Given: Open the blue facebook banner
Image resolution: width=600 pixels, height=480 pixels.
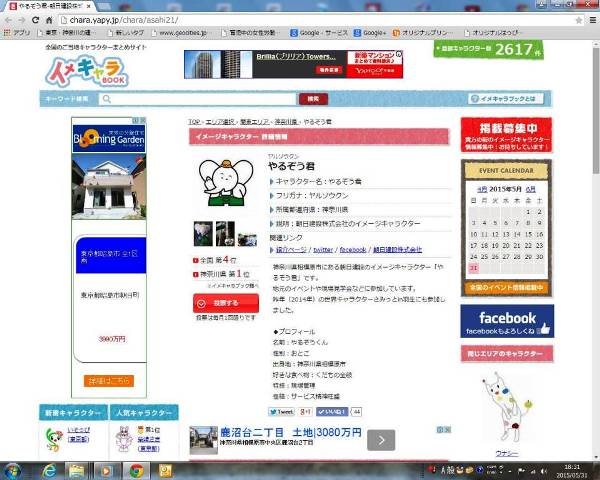Looking at the screenshot, I should click(x=507, y=322).
